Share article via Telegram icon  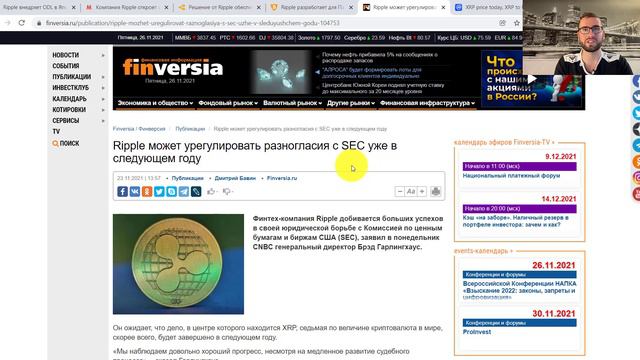click(184, 191)
